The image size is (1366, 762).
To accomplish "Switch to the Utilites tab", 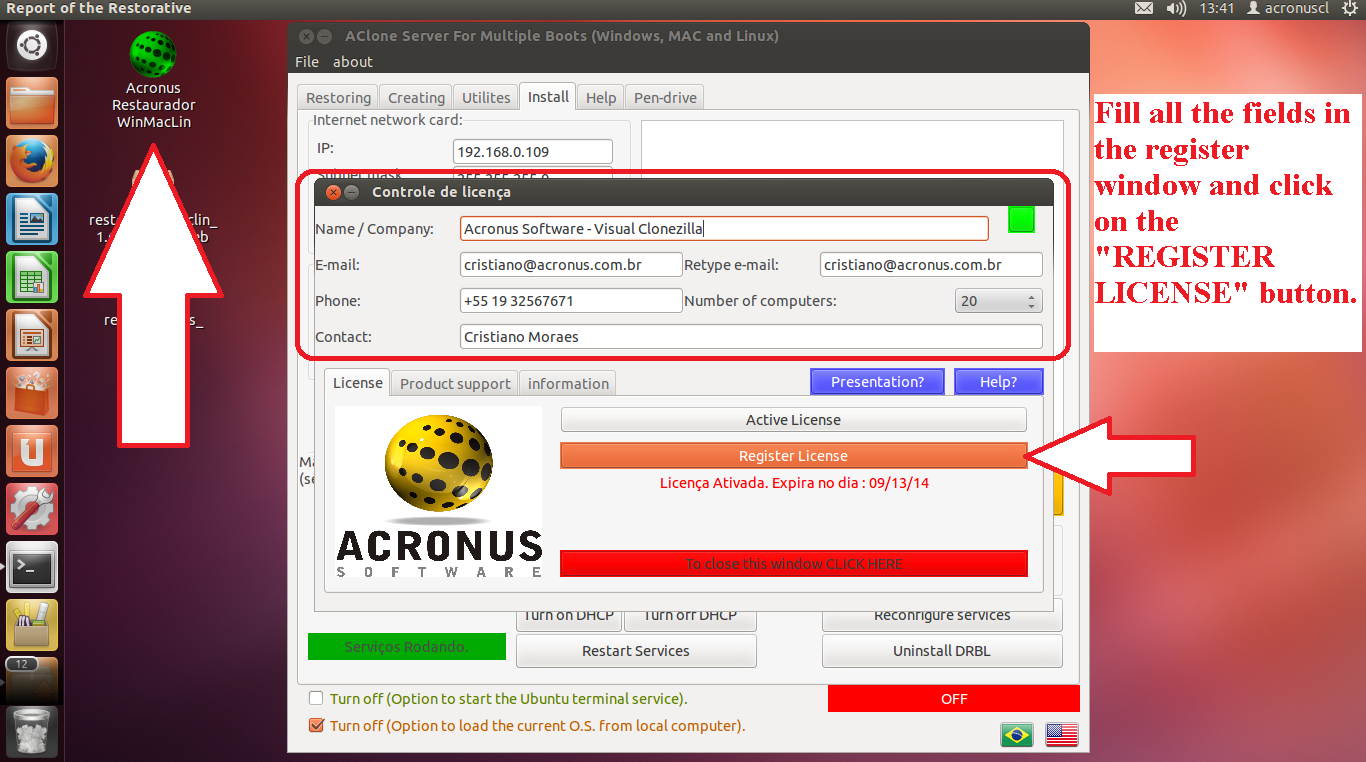I will 486,98.
